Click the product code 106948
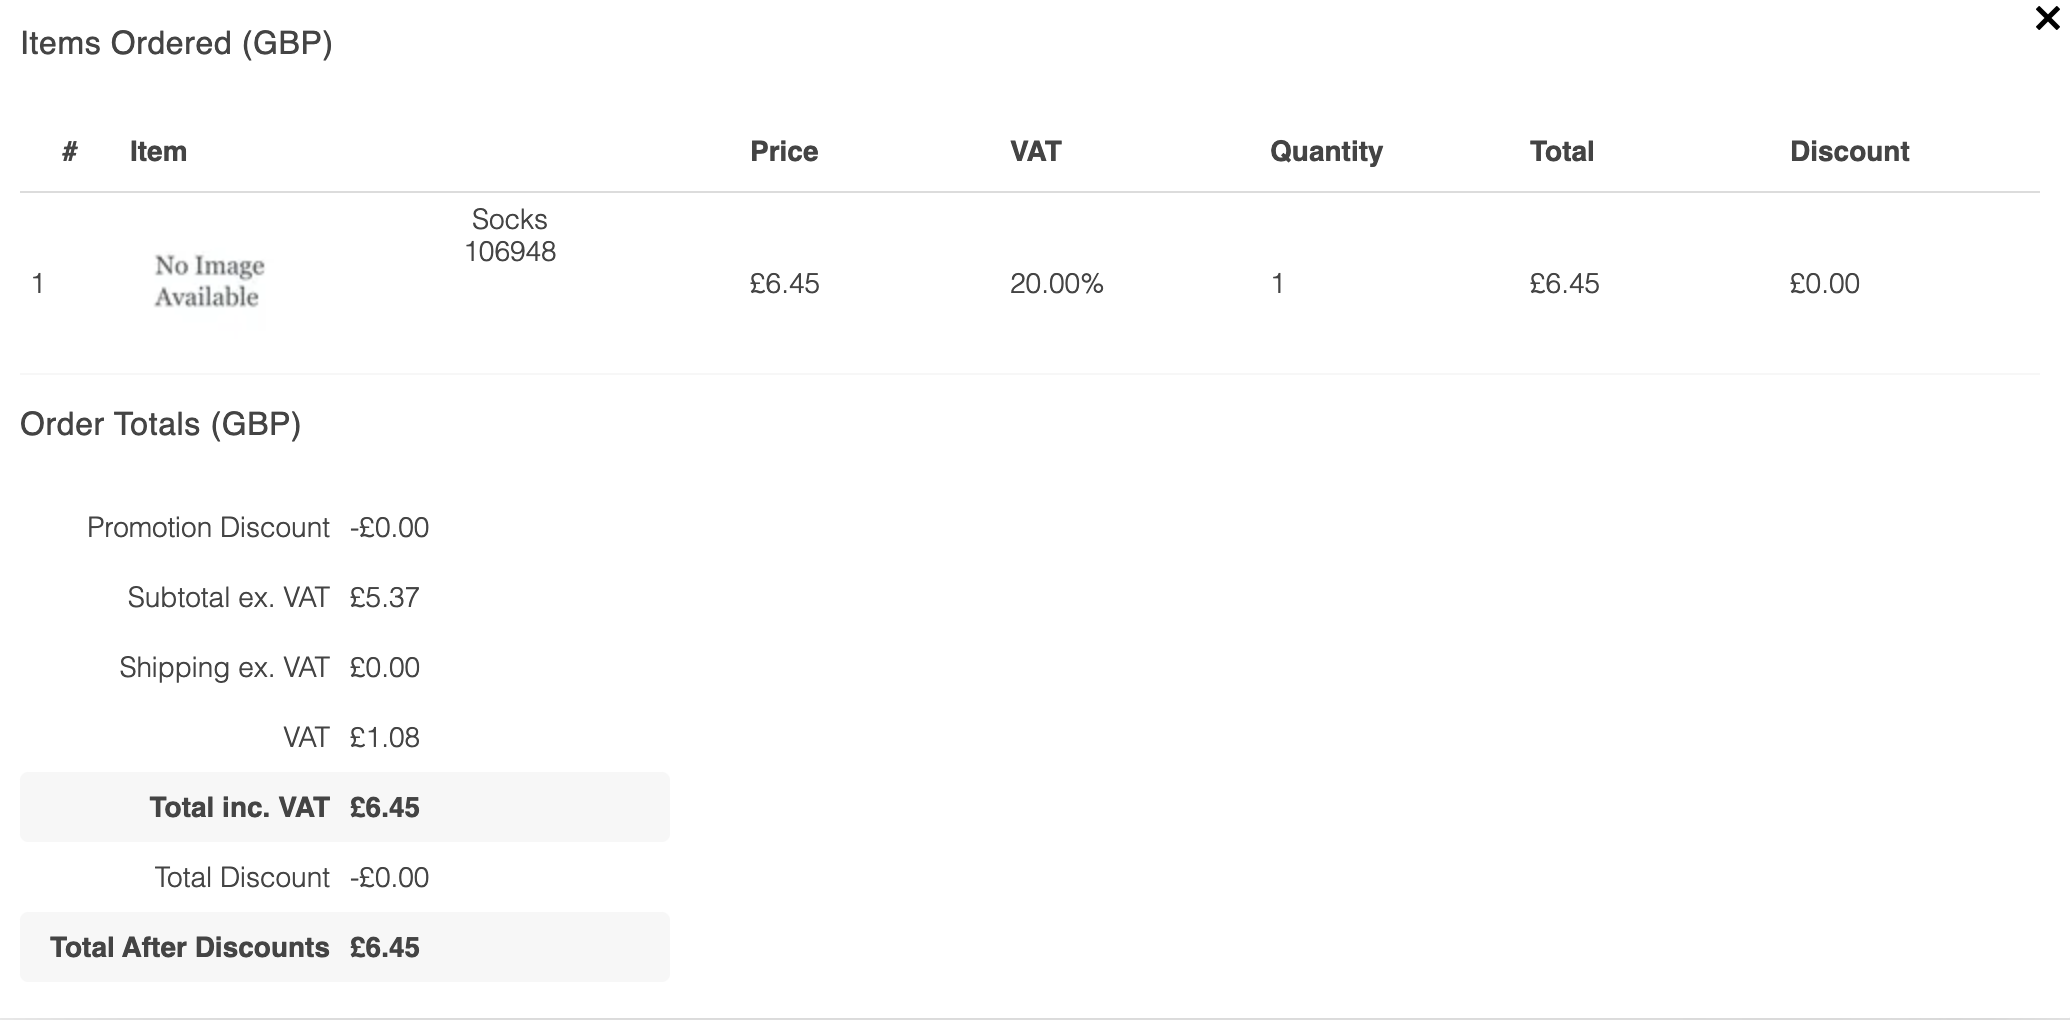Viewport: 2070px width, 1020px height. [x=510, y=251]
